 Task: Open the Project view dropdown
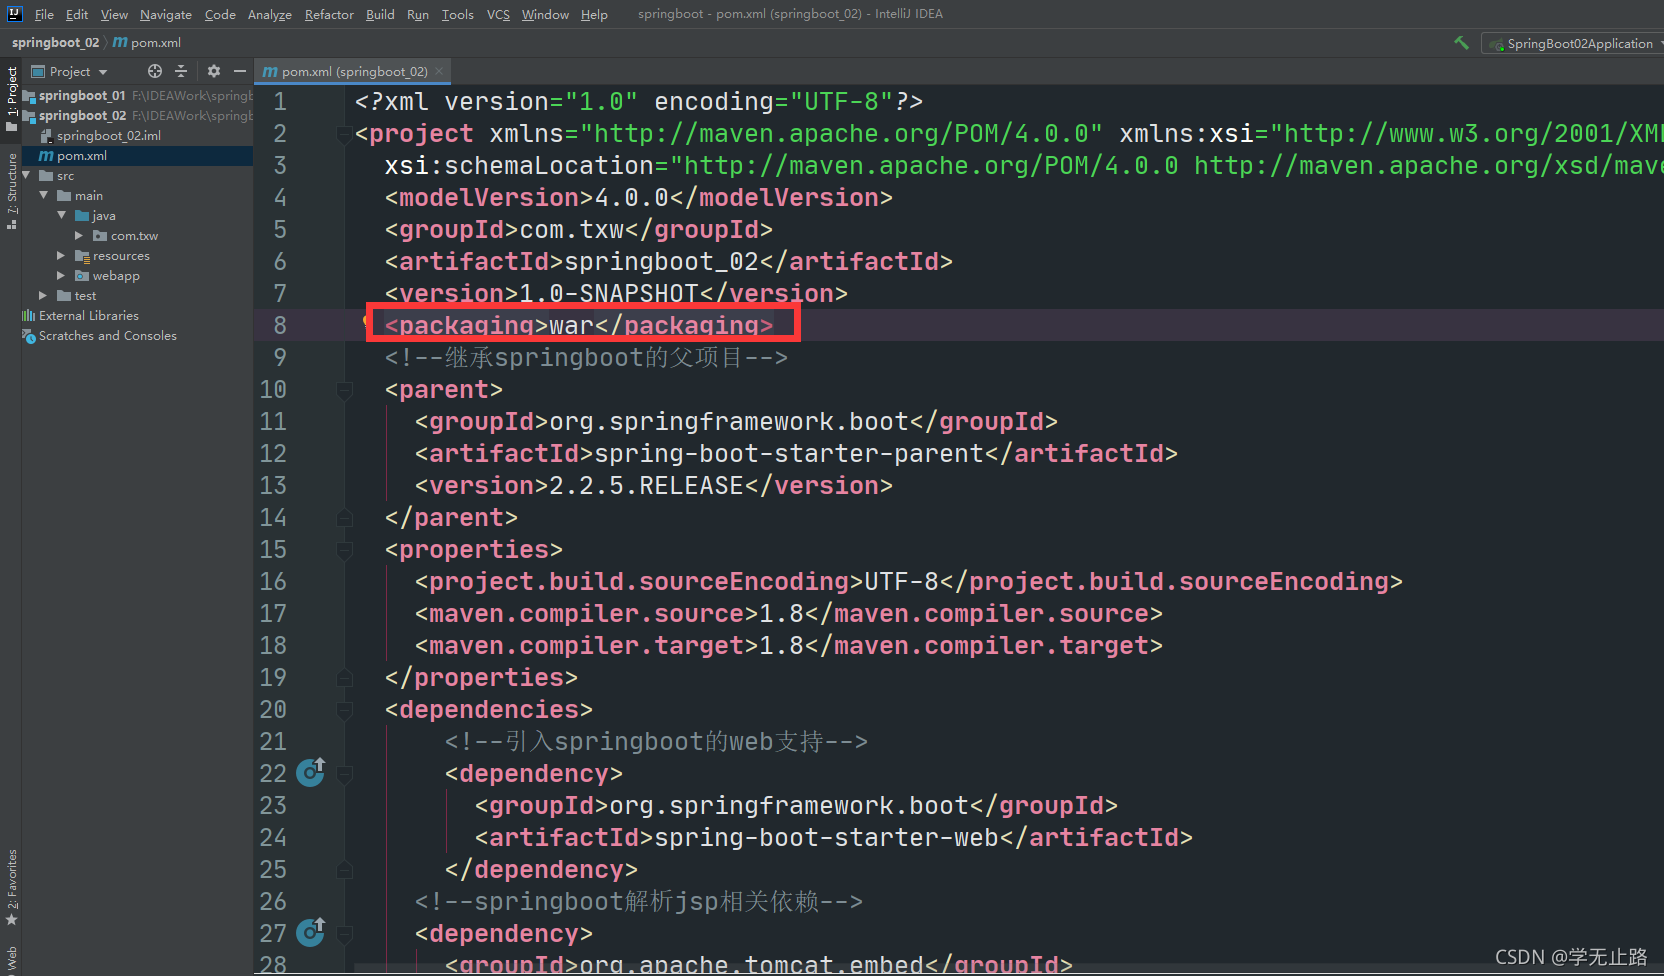pos(69,71)
